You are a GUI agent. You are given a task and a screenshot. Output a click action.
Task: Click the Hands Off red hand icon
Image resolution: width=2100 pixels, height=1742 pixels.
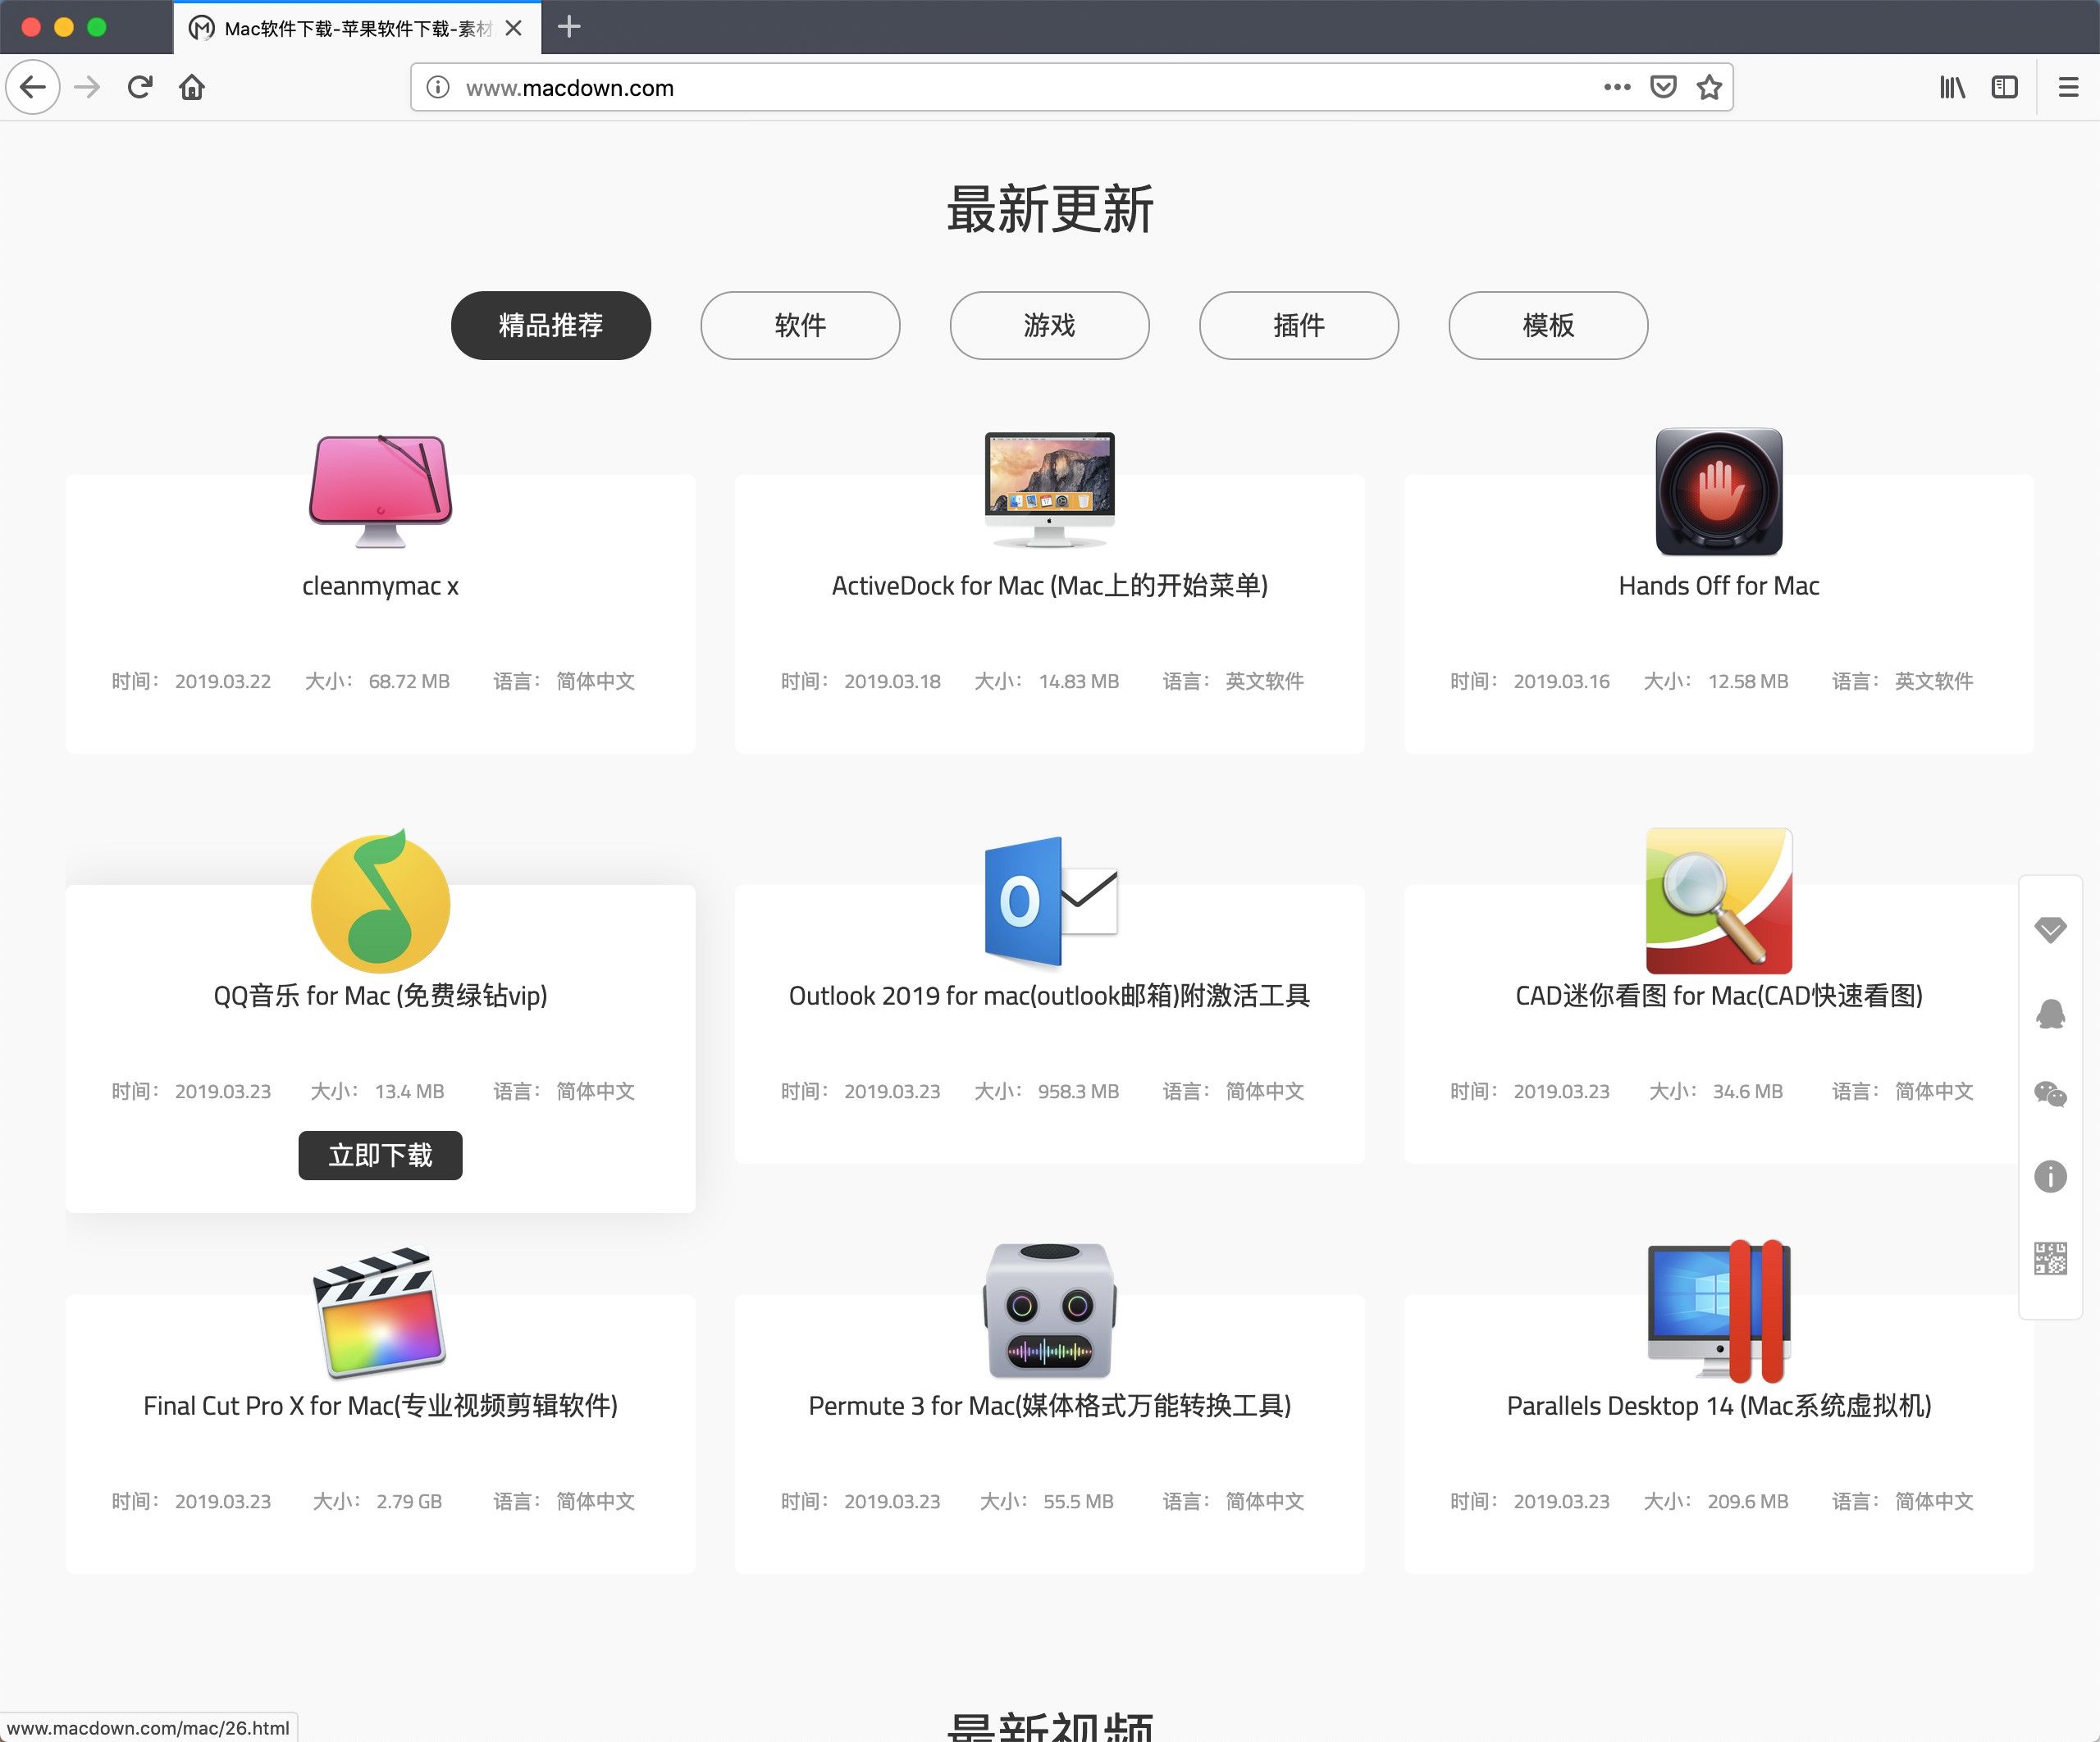(1719, 491)
